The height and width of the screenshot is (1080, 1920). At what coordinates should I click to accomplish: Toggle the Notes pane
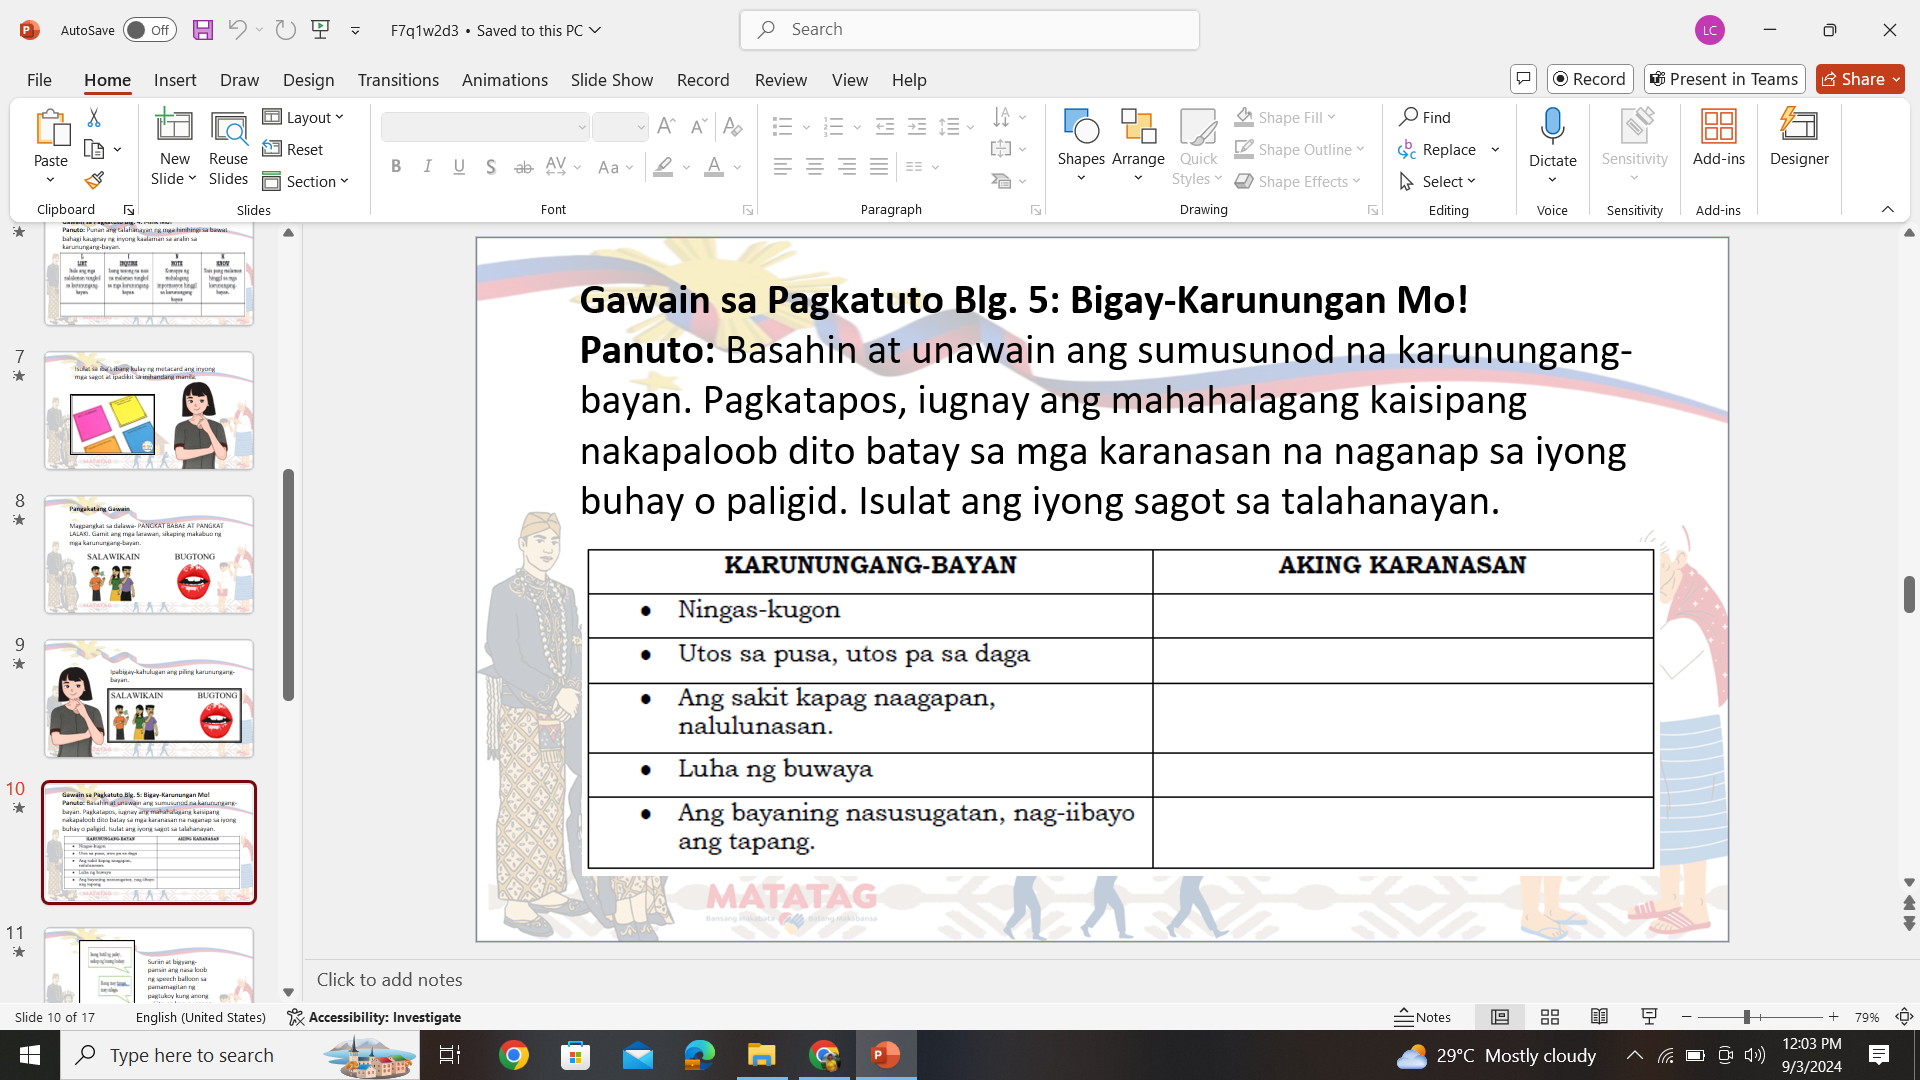[x=1423, y=1017]
